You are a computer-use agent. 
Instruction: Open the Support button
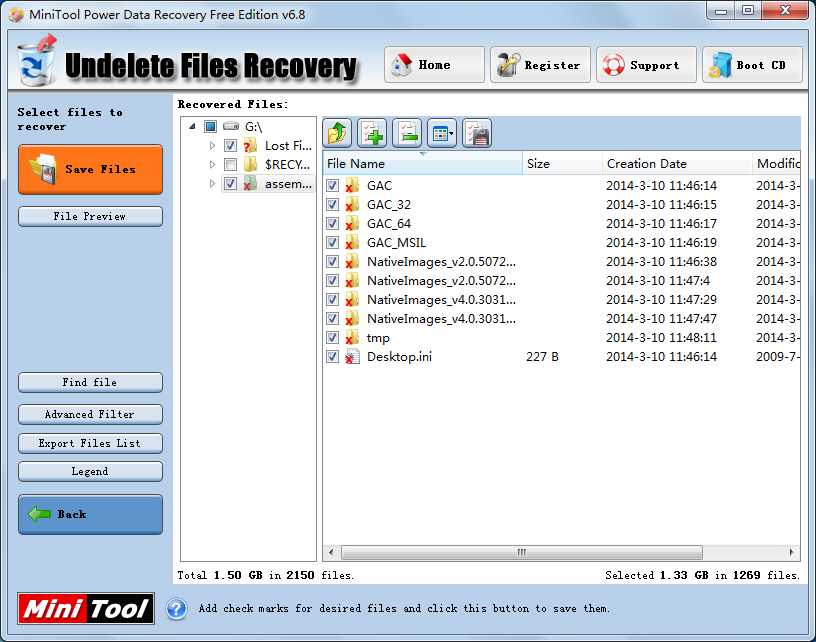click(646, 65)
